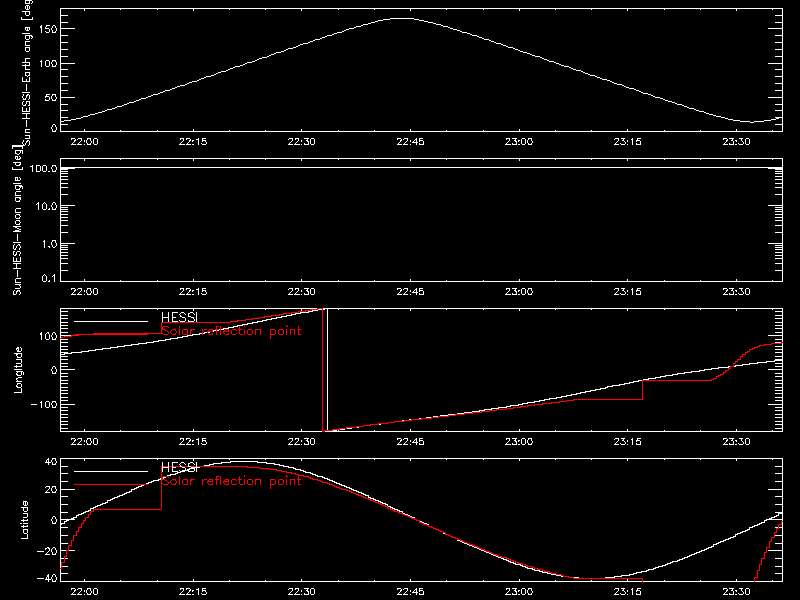Click 22:00 time label below Earth angle plot
Viewport: 800px width, 600px height.
85,141
